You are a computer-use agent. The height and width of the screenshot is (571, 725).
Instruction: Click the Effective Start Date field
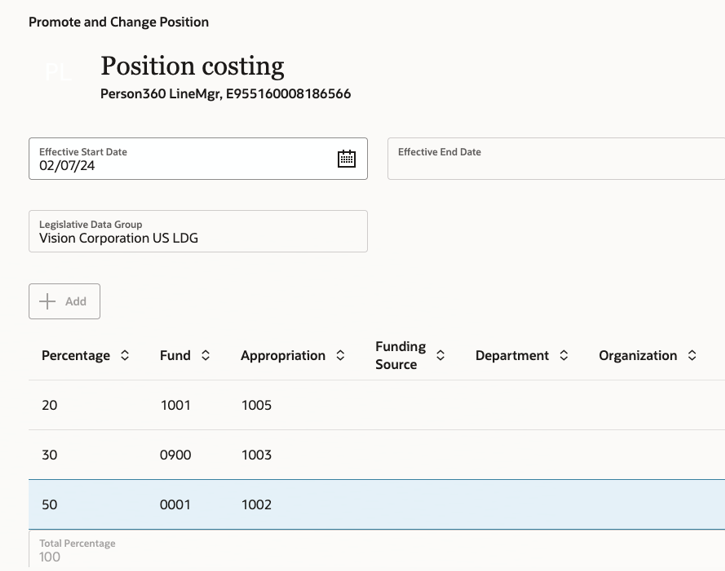tap(180, 159)
